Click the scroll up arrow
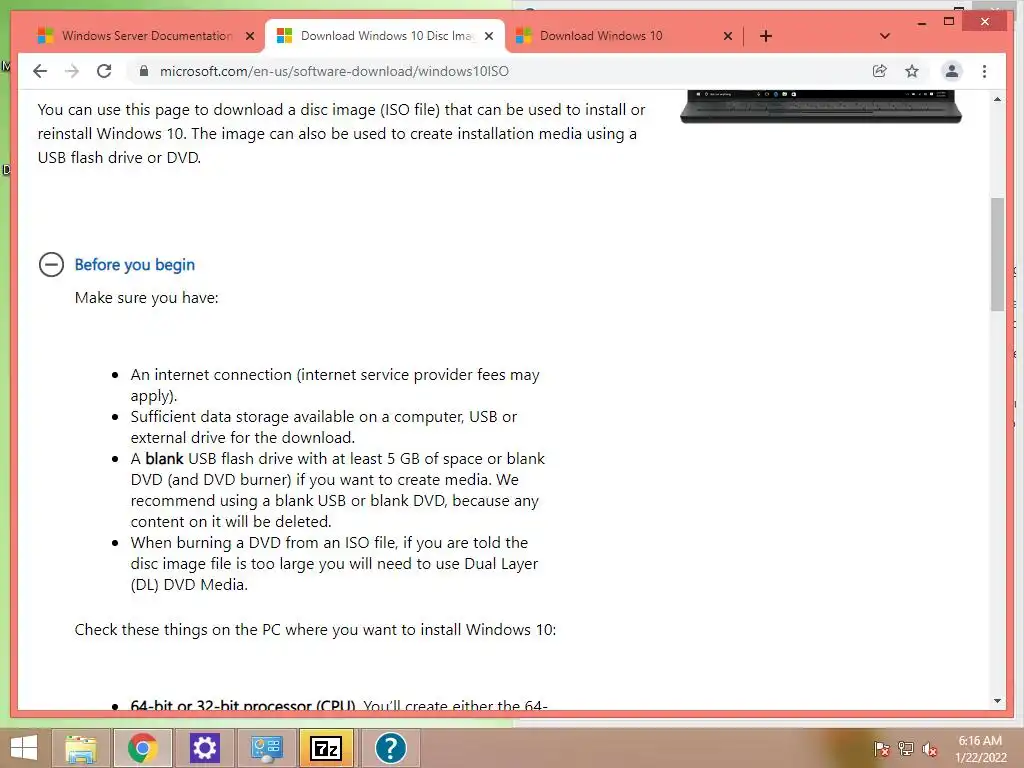 (997, 99)
